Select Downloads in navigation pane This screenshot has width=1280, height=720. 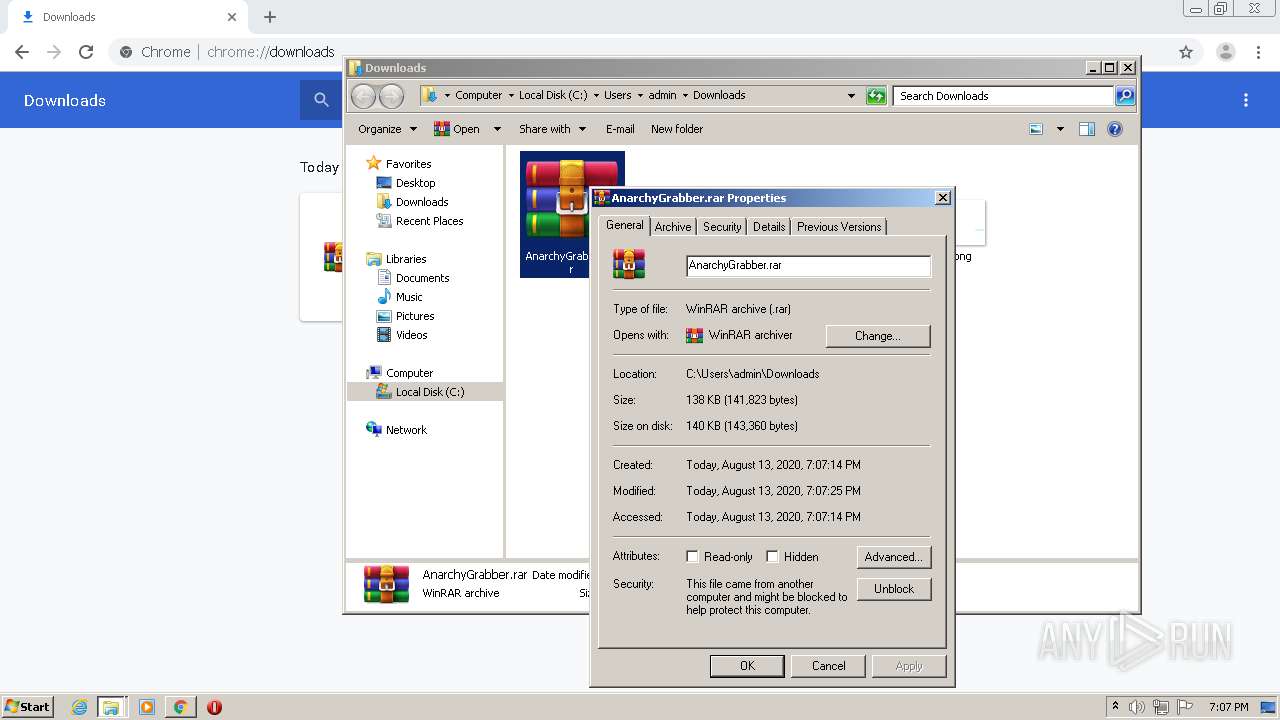coord(422,202)
